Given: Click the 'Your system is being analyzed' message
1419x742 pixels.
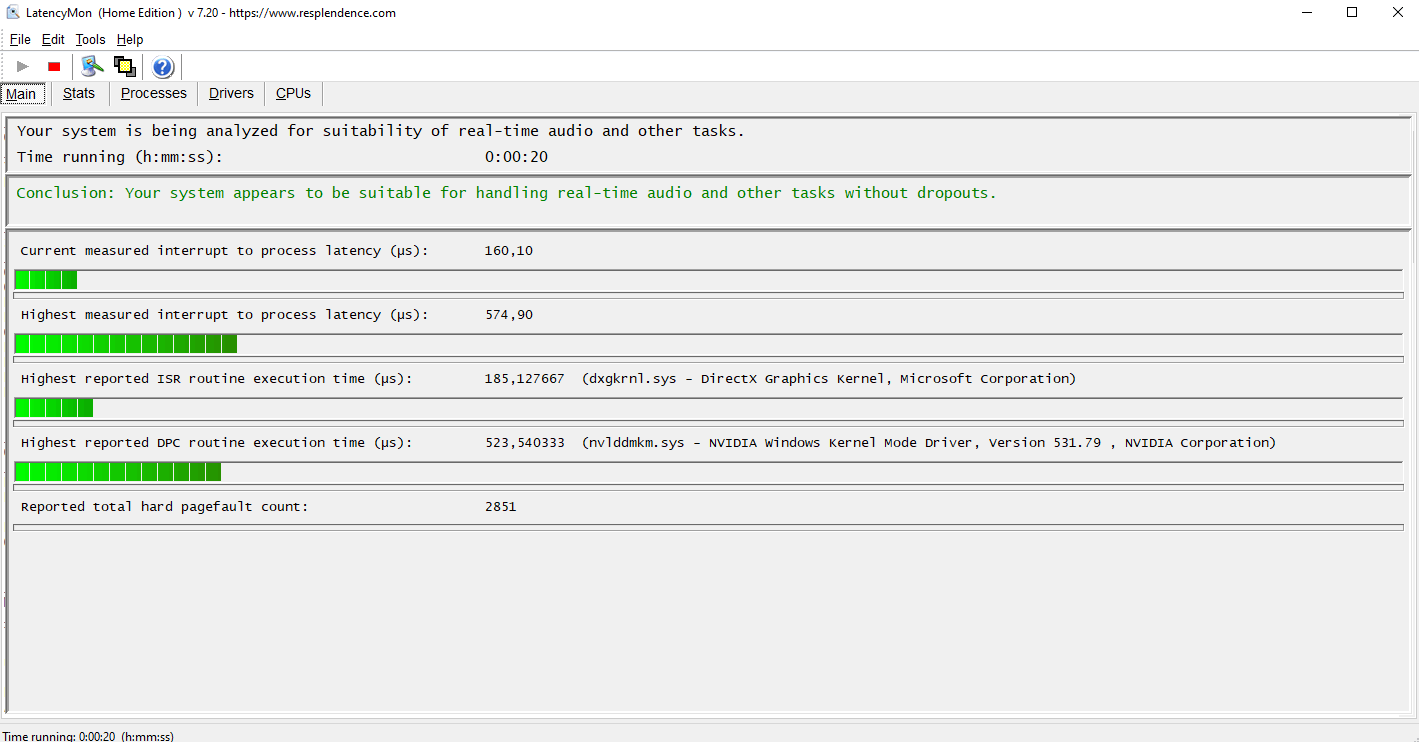Looking at the screenshot, I should [381, 131].
